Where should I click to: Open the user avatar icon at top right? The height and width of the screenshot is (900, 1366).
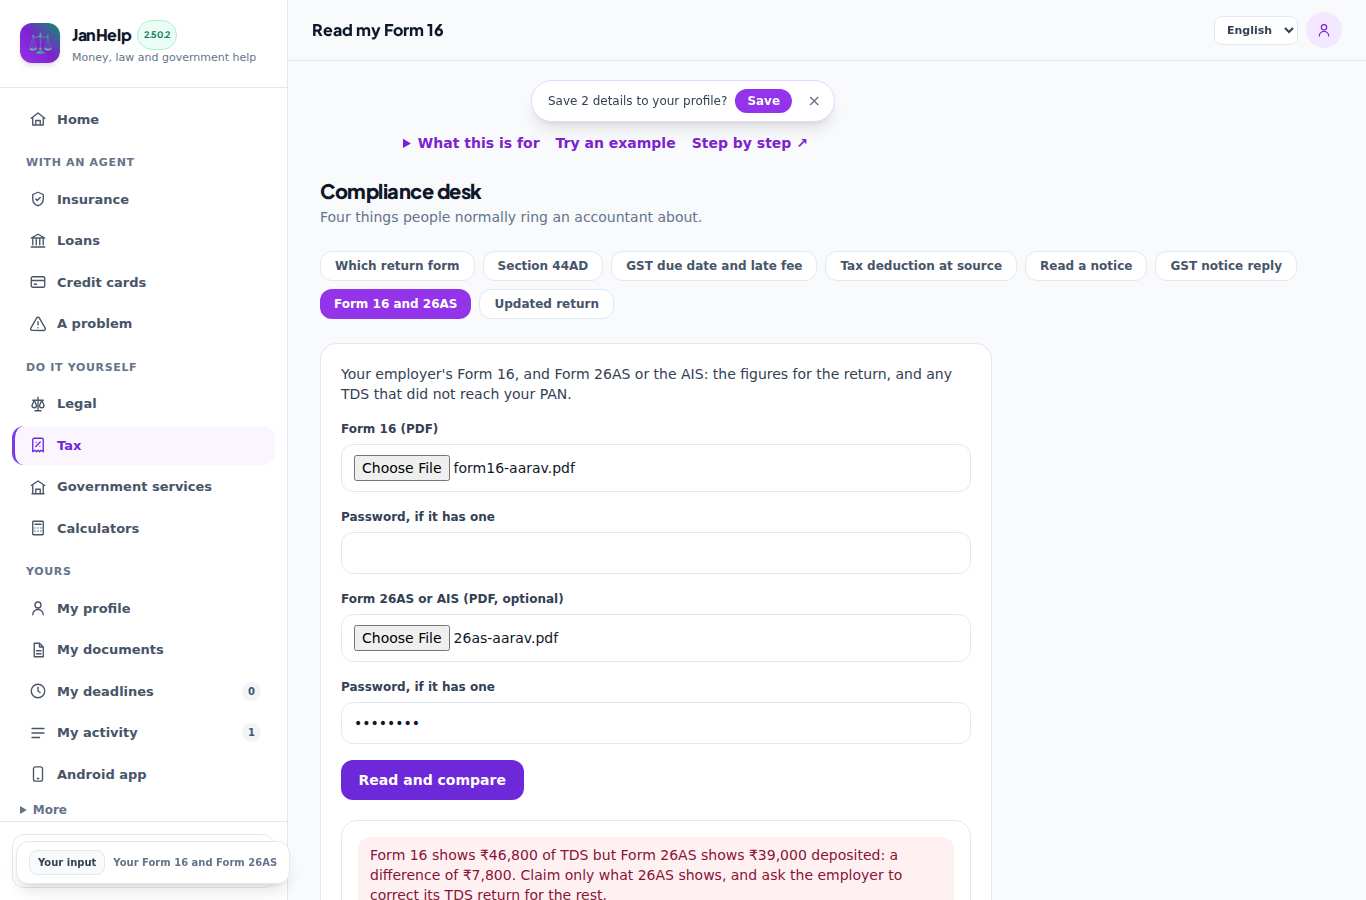tap(1324, 30)
